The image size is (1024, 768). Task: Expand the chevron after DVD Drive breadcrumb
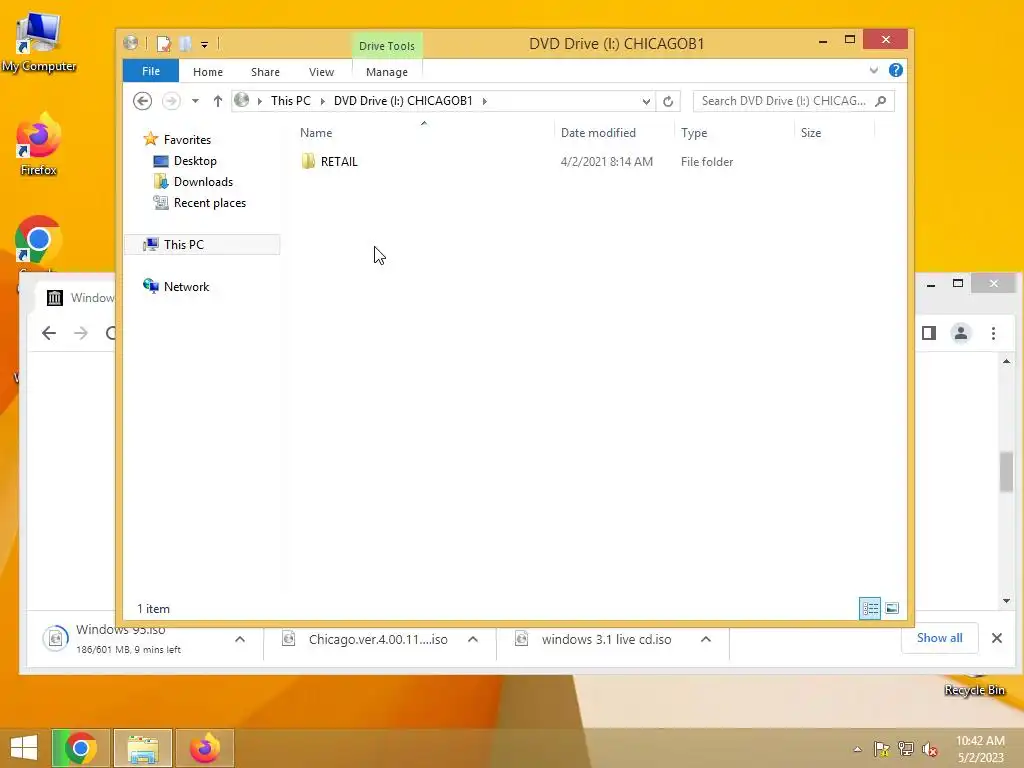point(485,101)
